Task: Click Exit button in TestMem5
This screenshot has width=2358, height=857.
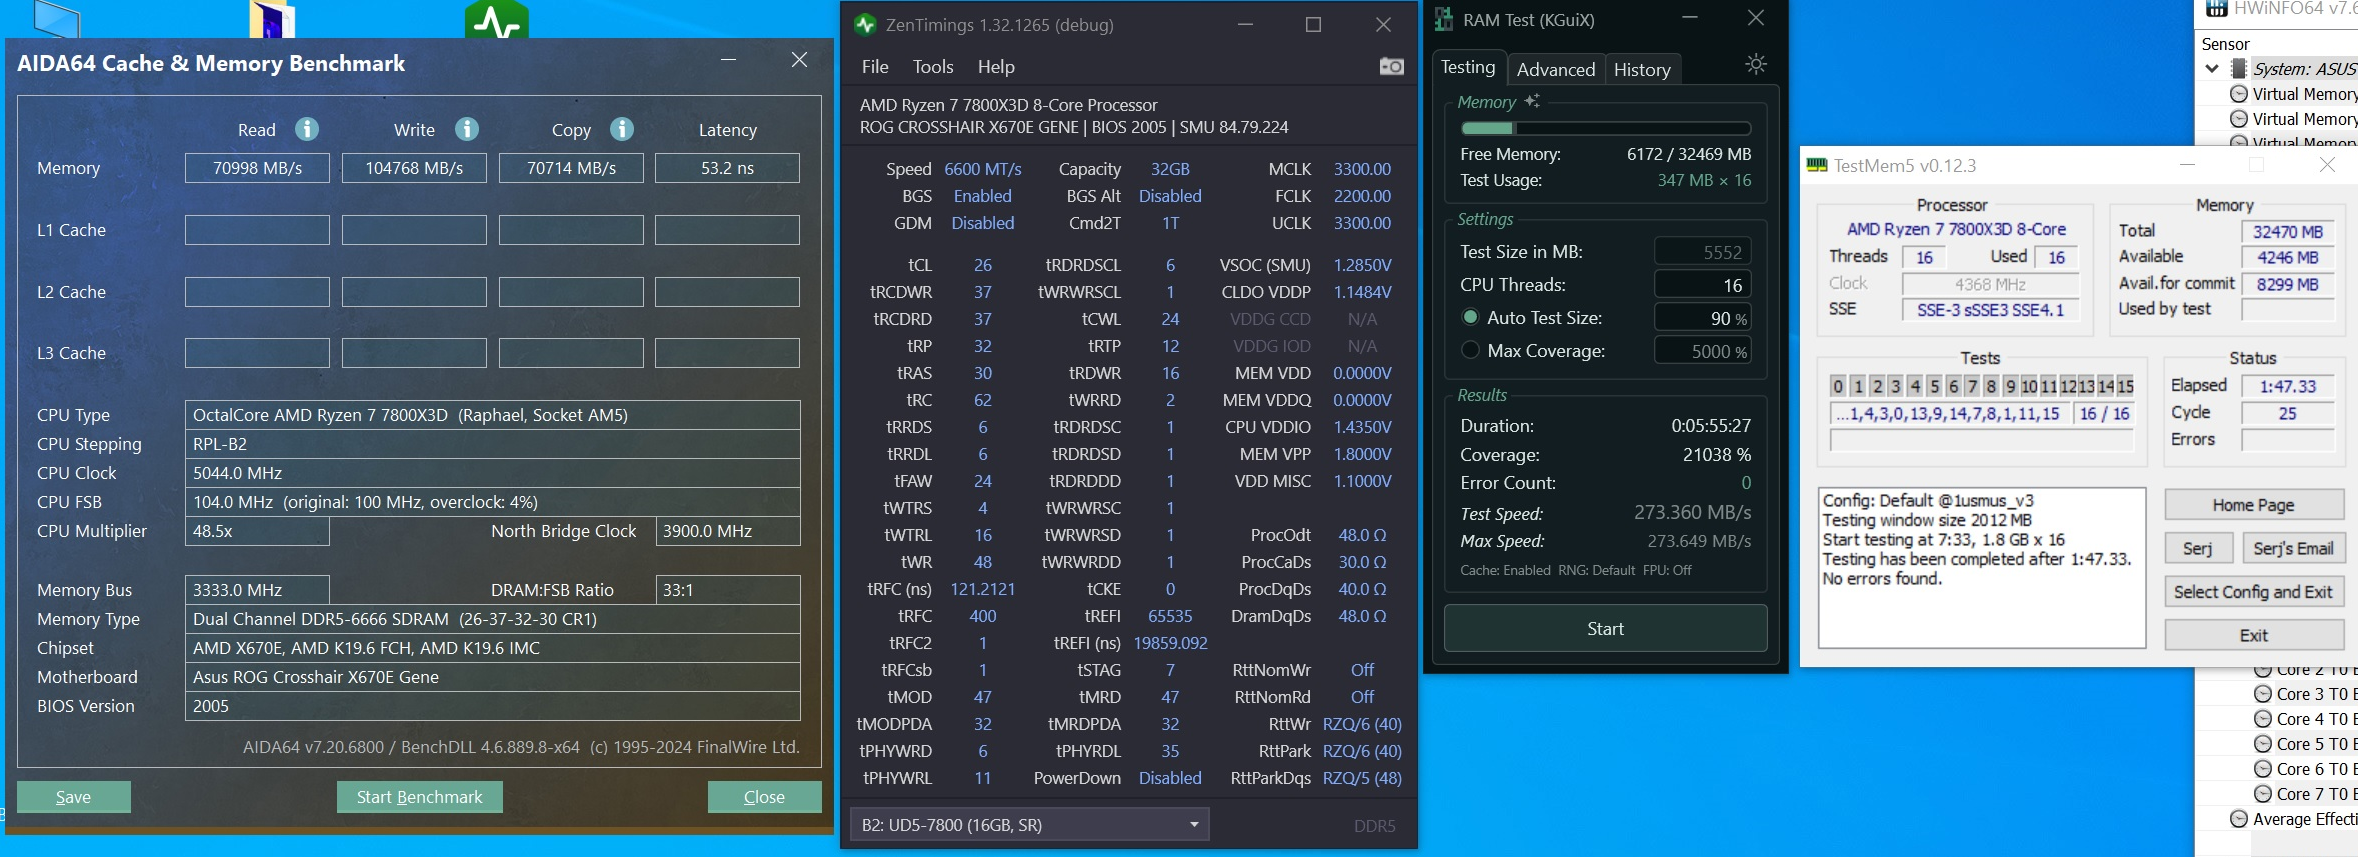Action: tap(2254, 635)
